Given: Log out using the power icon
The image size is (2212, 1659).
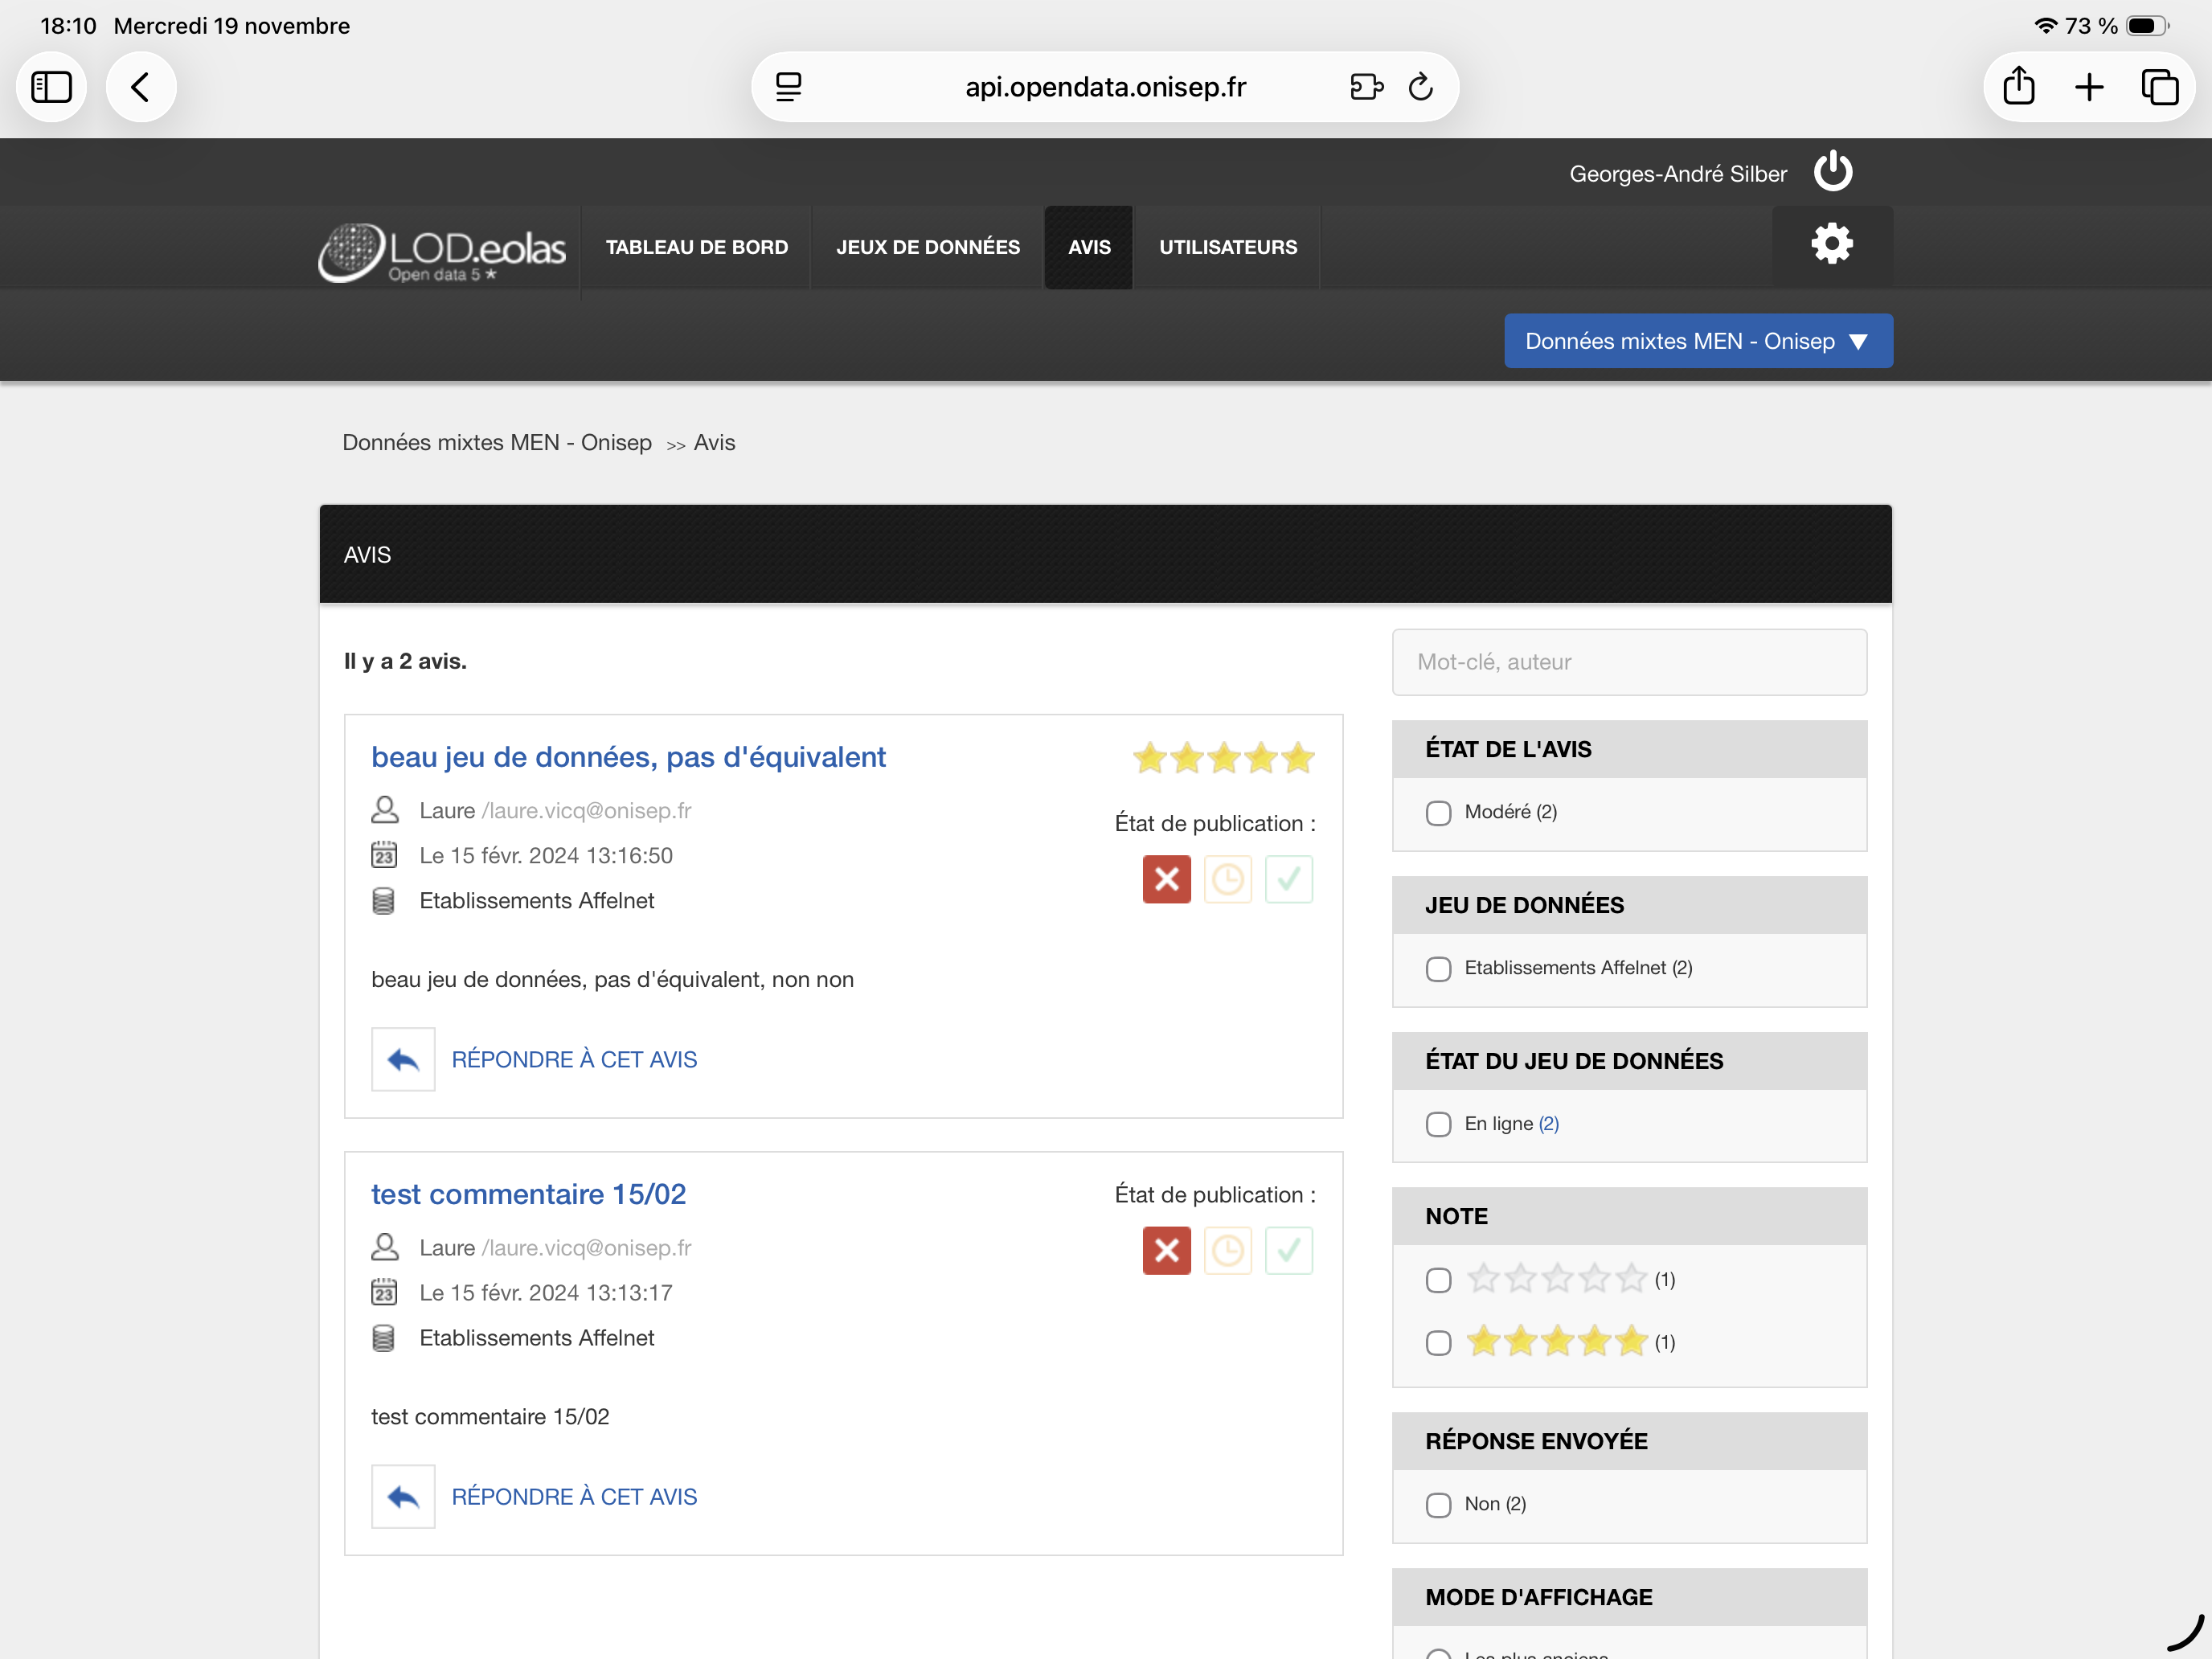Looking at the screenshot, I should pyautogui.click(x=1832, y=172).
